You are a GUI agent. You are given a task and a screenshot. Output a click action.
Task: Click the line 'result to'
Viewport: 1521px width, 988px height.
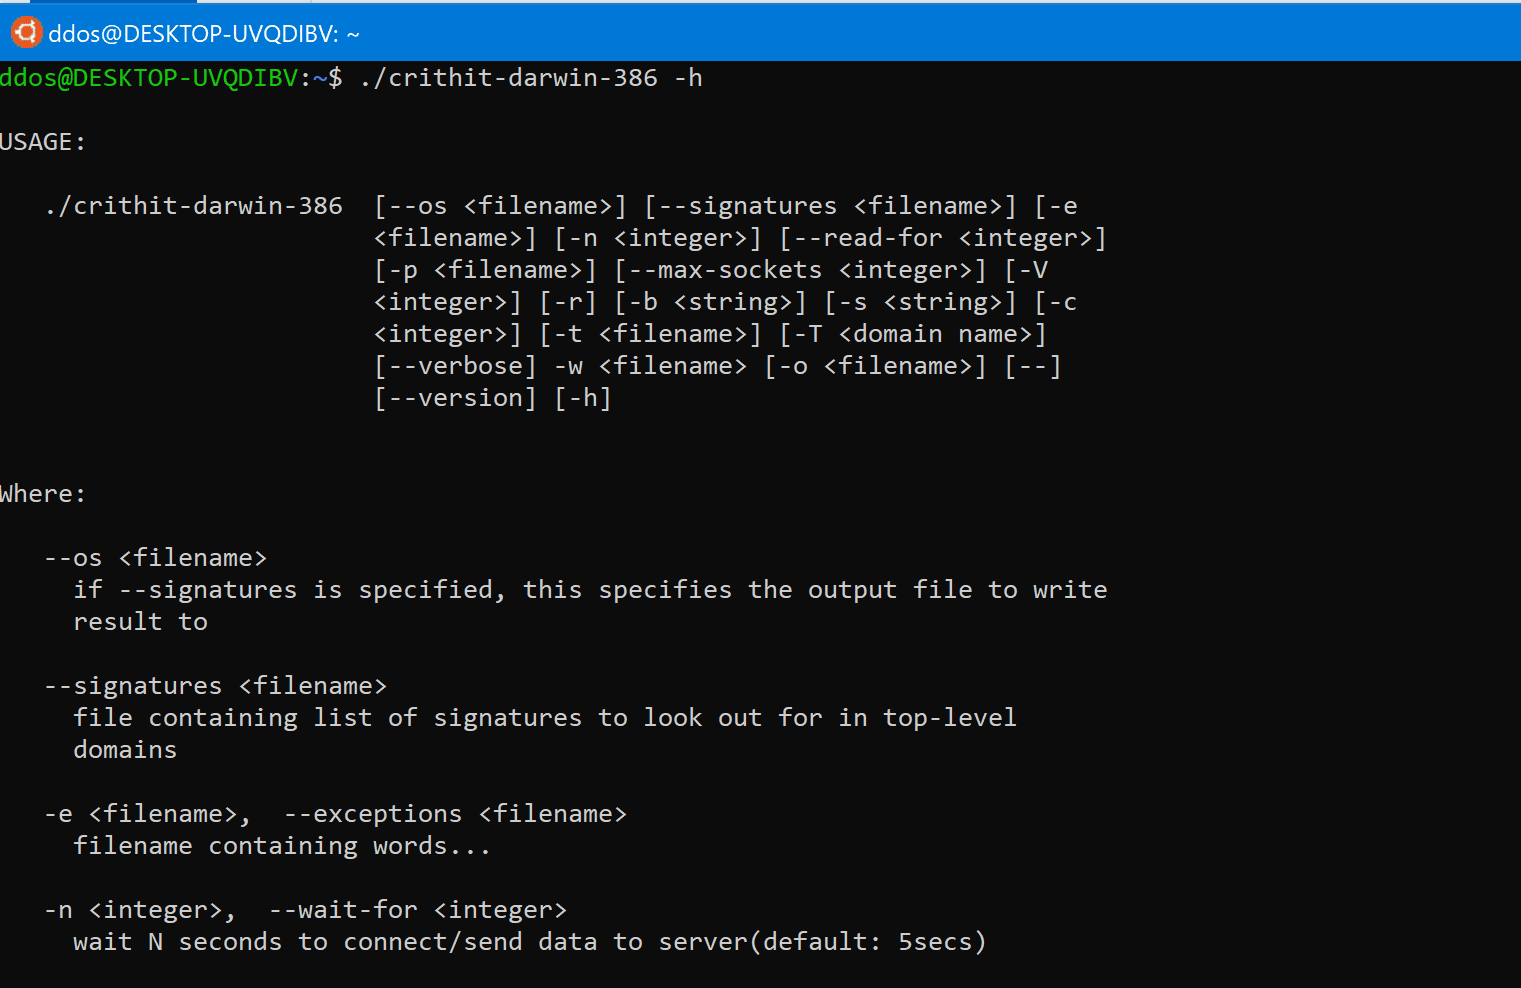(x=141, y=622)
